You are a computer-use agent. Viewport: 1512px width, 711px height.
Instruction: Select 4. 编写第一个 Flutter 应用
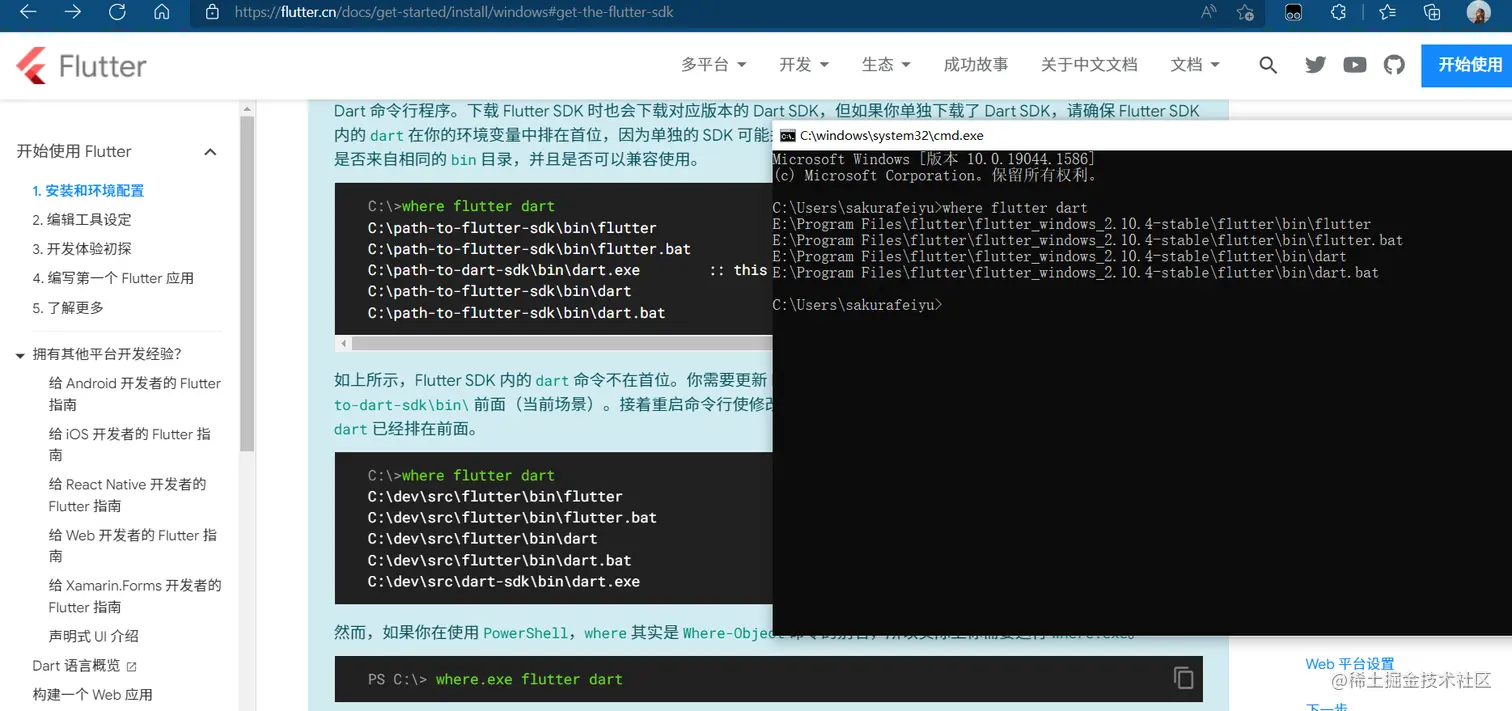point(113,278)
